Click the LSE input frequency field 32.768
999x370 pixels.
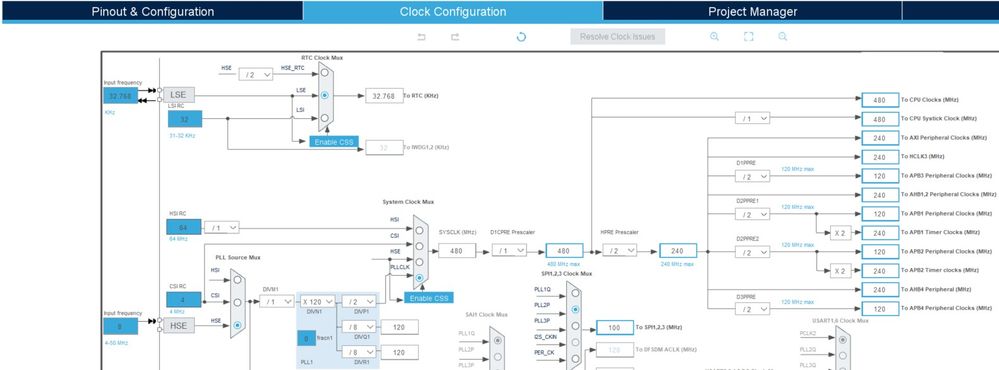click(x=120, y=96)
